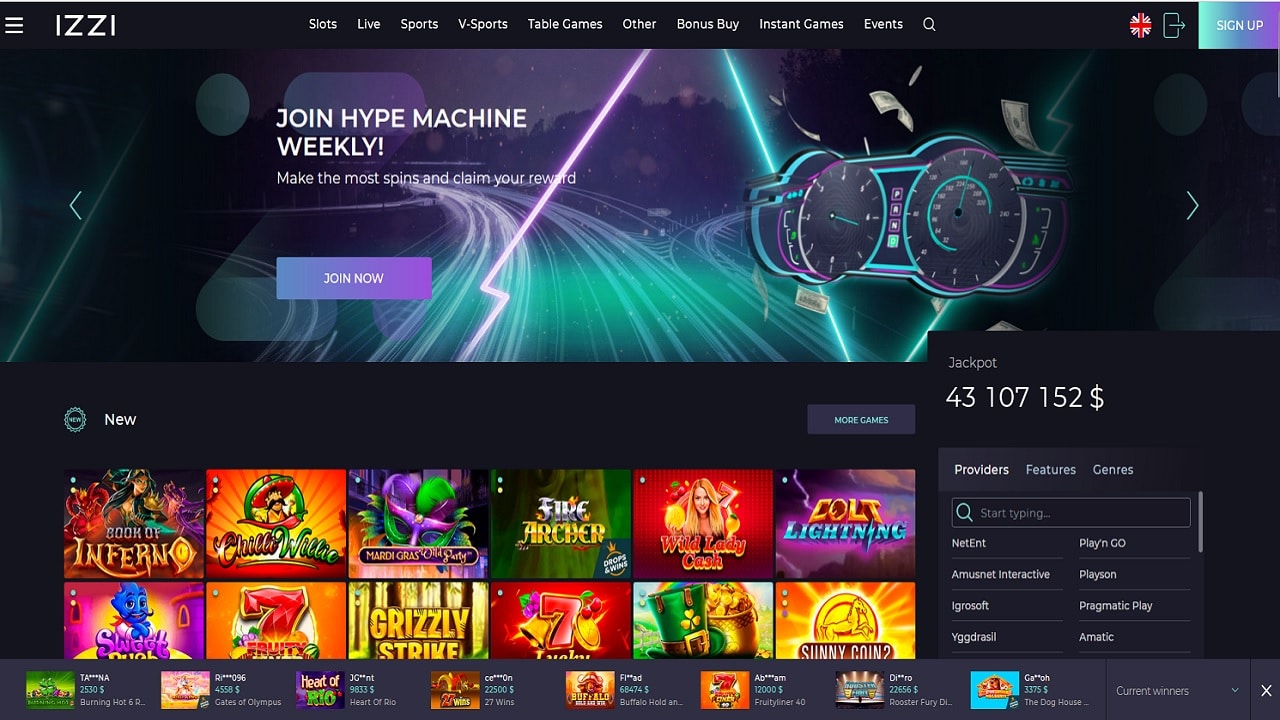Switch to the Genres tab
This screenshot has height=720, width=1280.
coord(1113,469)
